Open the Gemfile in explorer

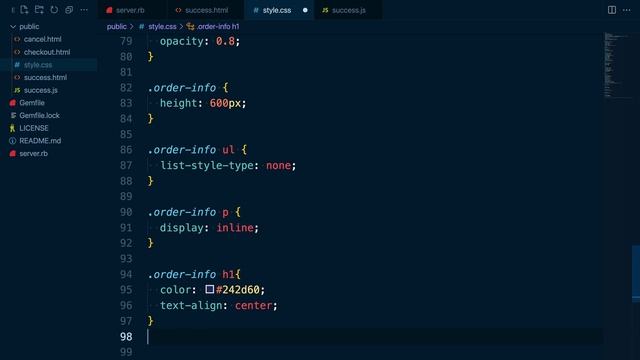(x=31, y=103)
